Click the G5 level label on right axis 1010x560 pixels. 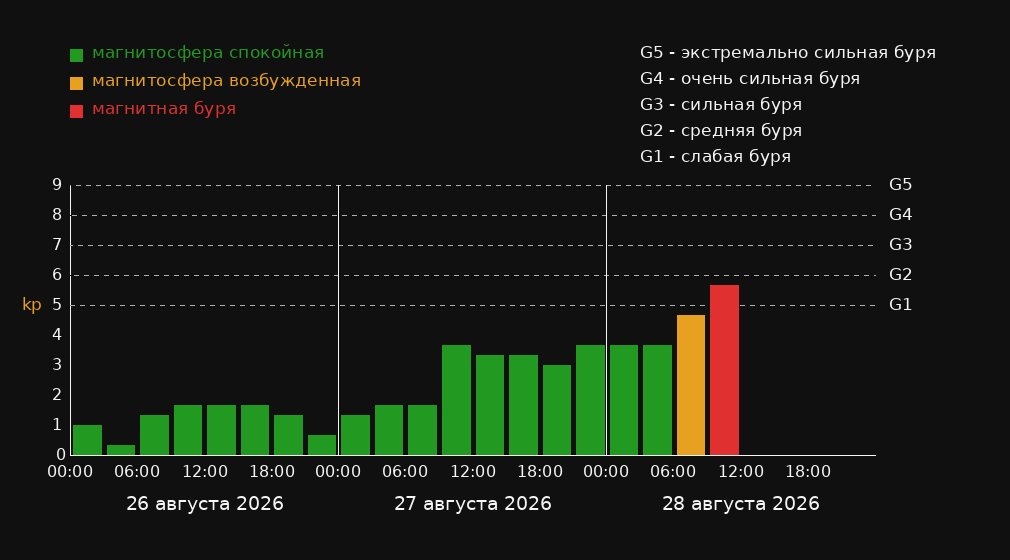[900, 185]
